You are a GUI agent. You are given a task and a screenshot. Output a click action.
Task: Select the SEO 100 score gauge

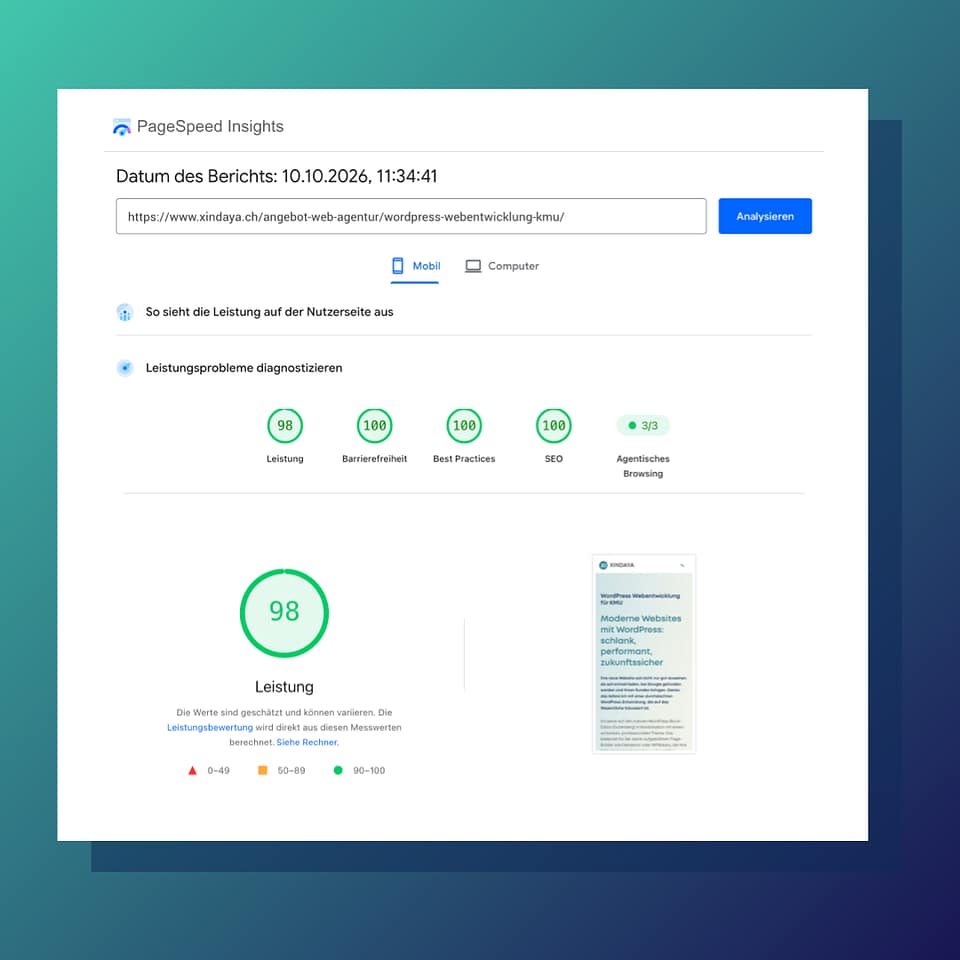pos(553,426)
